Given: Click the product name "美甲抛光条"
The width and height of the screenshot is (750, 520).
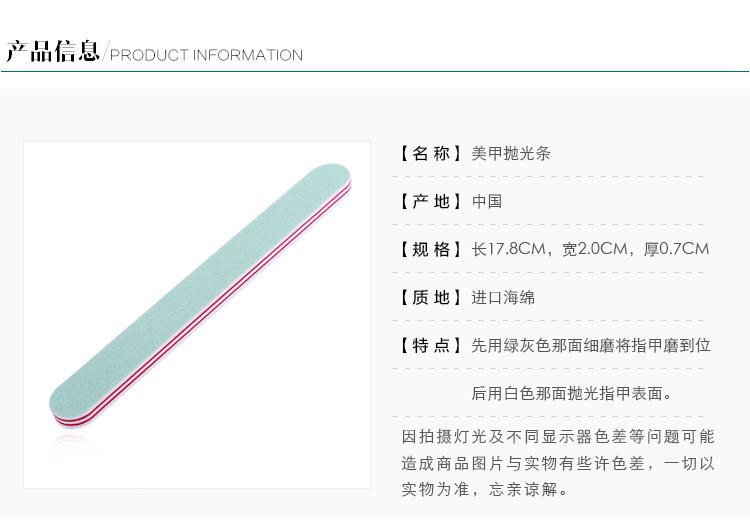Looking at the screenshot, I should click(x=511, y=153).
